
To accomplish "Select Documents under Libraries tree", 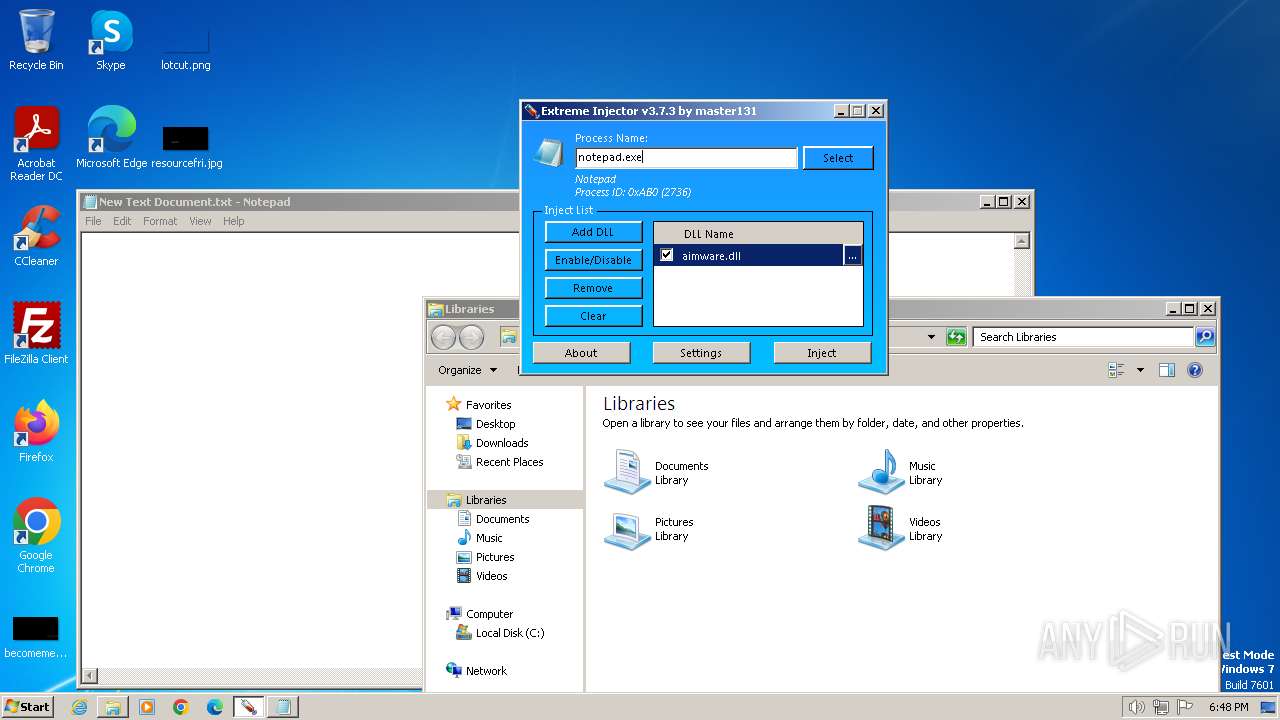I will [x=502, y=519].
